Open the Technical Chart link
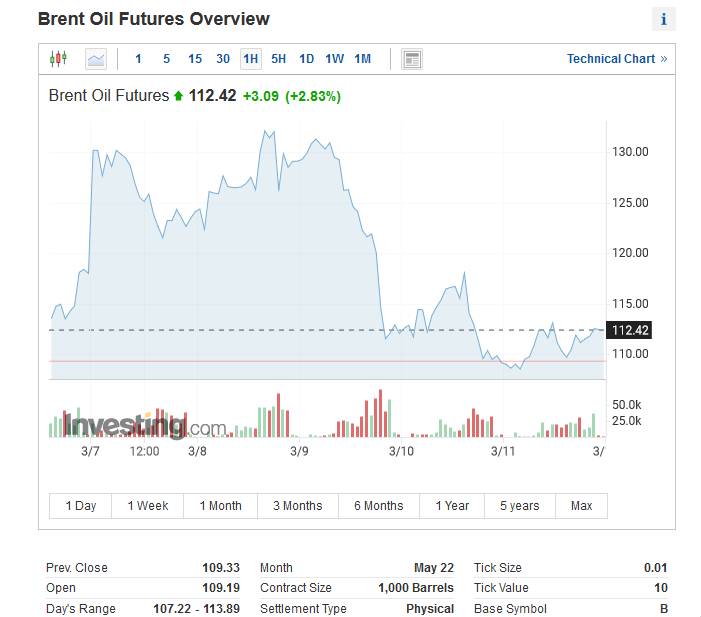The image size is (701, 617). (617, 59)
